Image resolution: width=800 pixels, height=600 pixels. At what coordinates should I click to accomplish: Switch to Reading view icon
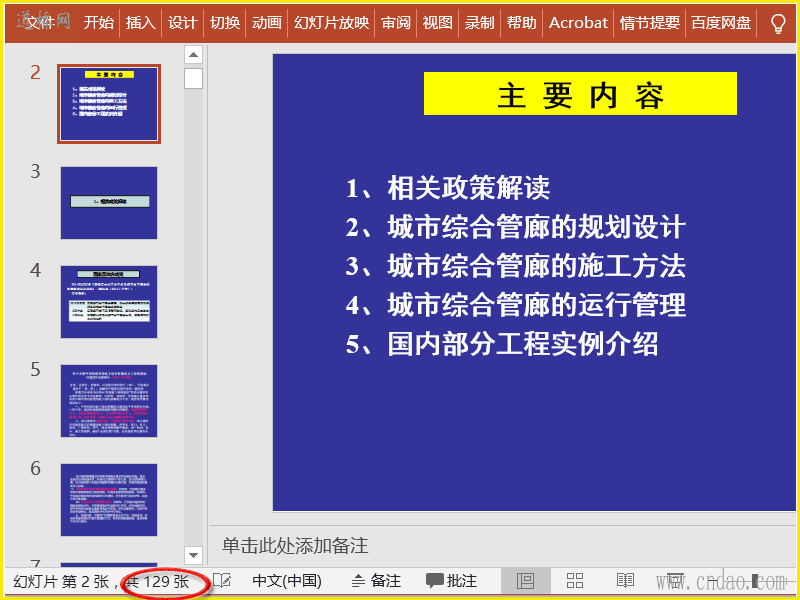click(625, 581)
